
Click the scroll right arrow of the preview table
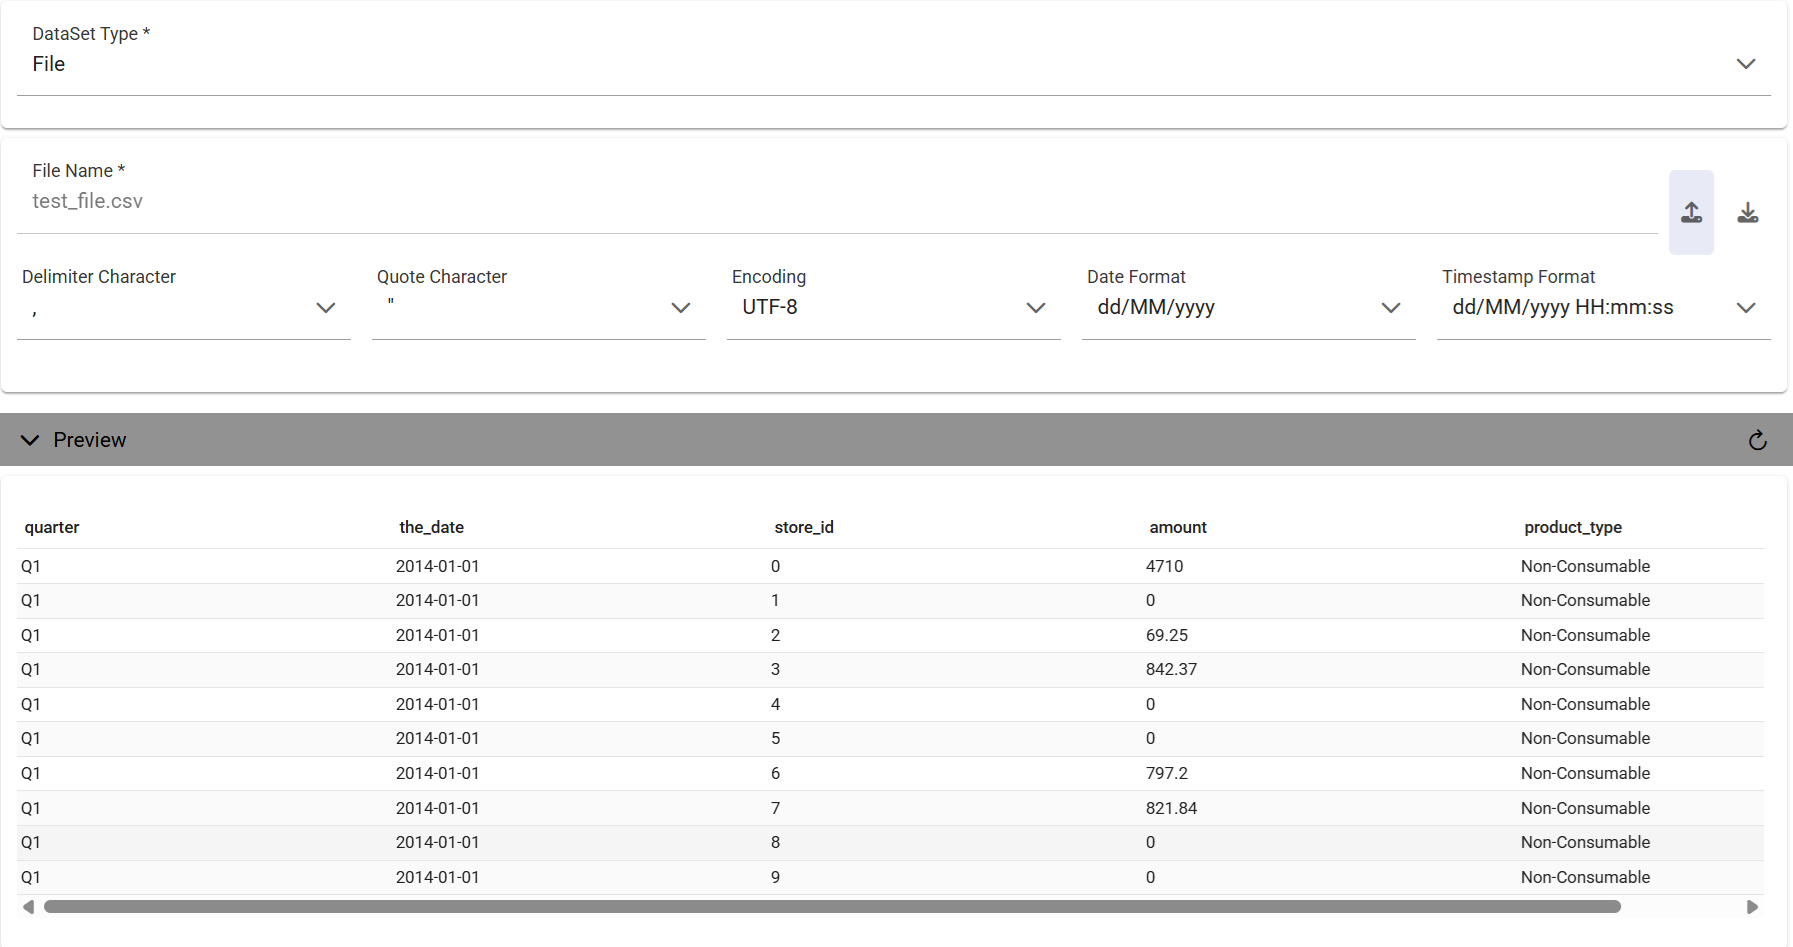(1752, 907)
